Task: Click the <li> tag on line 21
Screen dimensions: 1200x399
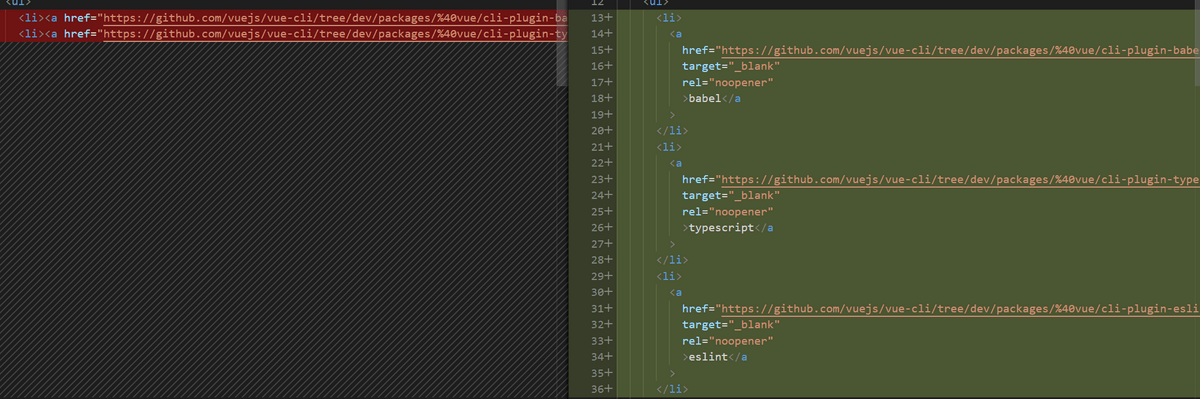Action: pyautogui.click(x=669, y=147)
